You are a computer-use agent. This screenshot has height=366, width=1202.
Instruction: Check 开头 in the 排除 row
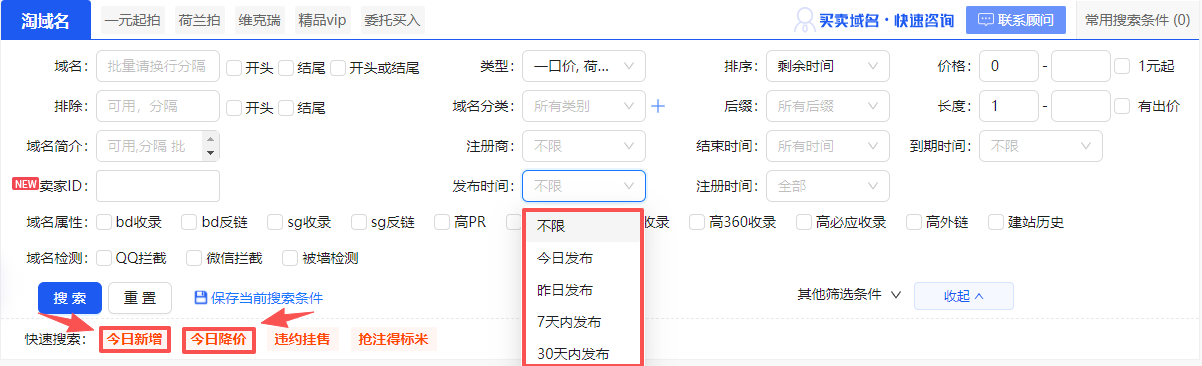[234, 107]
